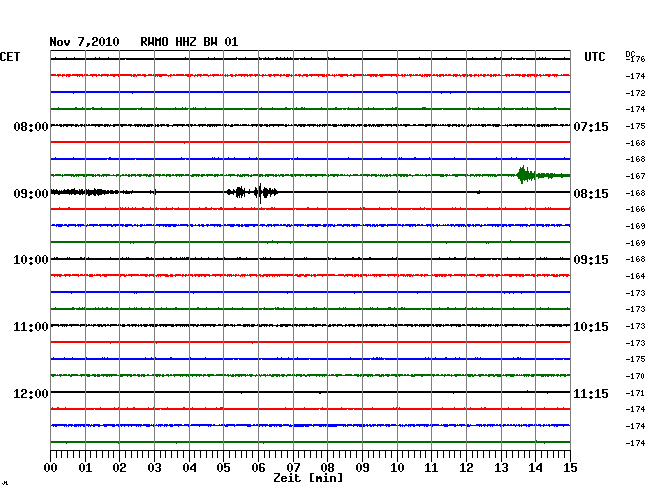Screen dimensions: 650x494
Task: Select minute tick label '10' on x-axis
Action: click(x=397, y=468)
